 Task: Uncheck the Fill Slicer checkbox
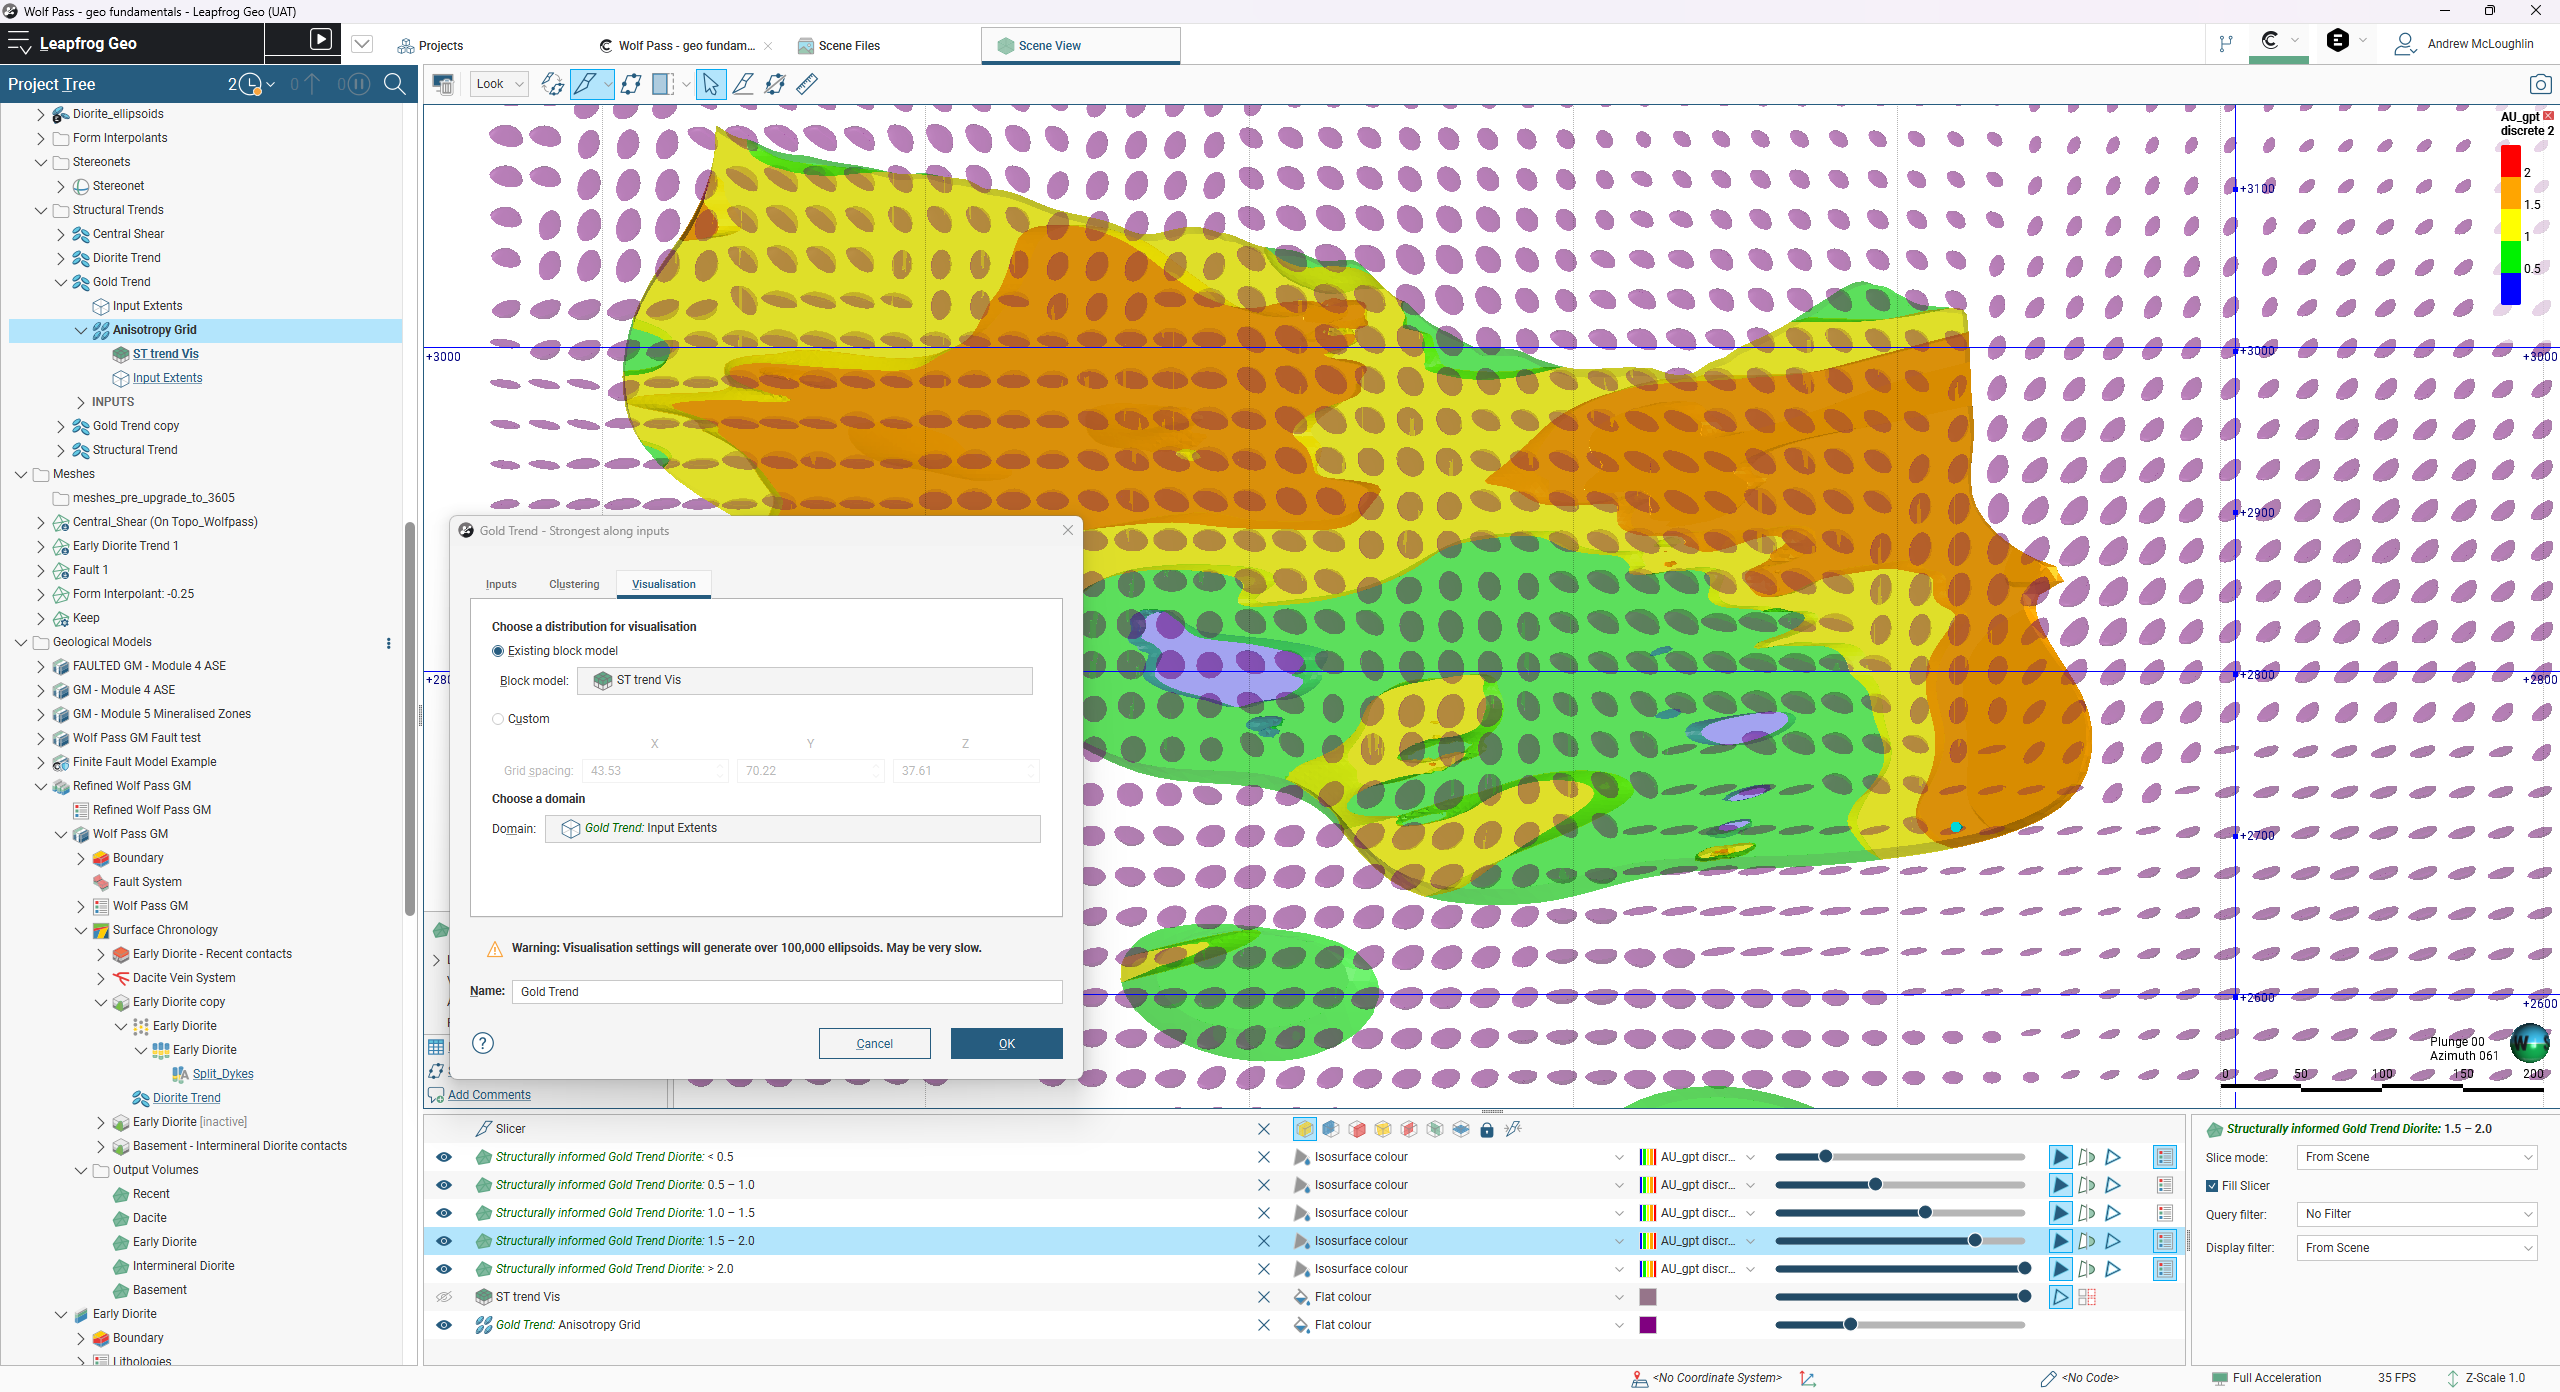point(2212,1186)
